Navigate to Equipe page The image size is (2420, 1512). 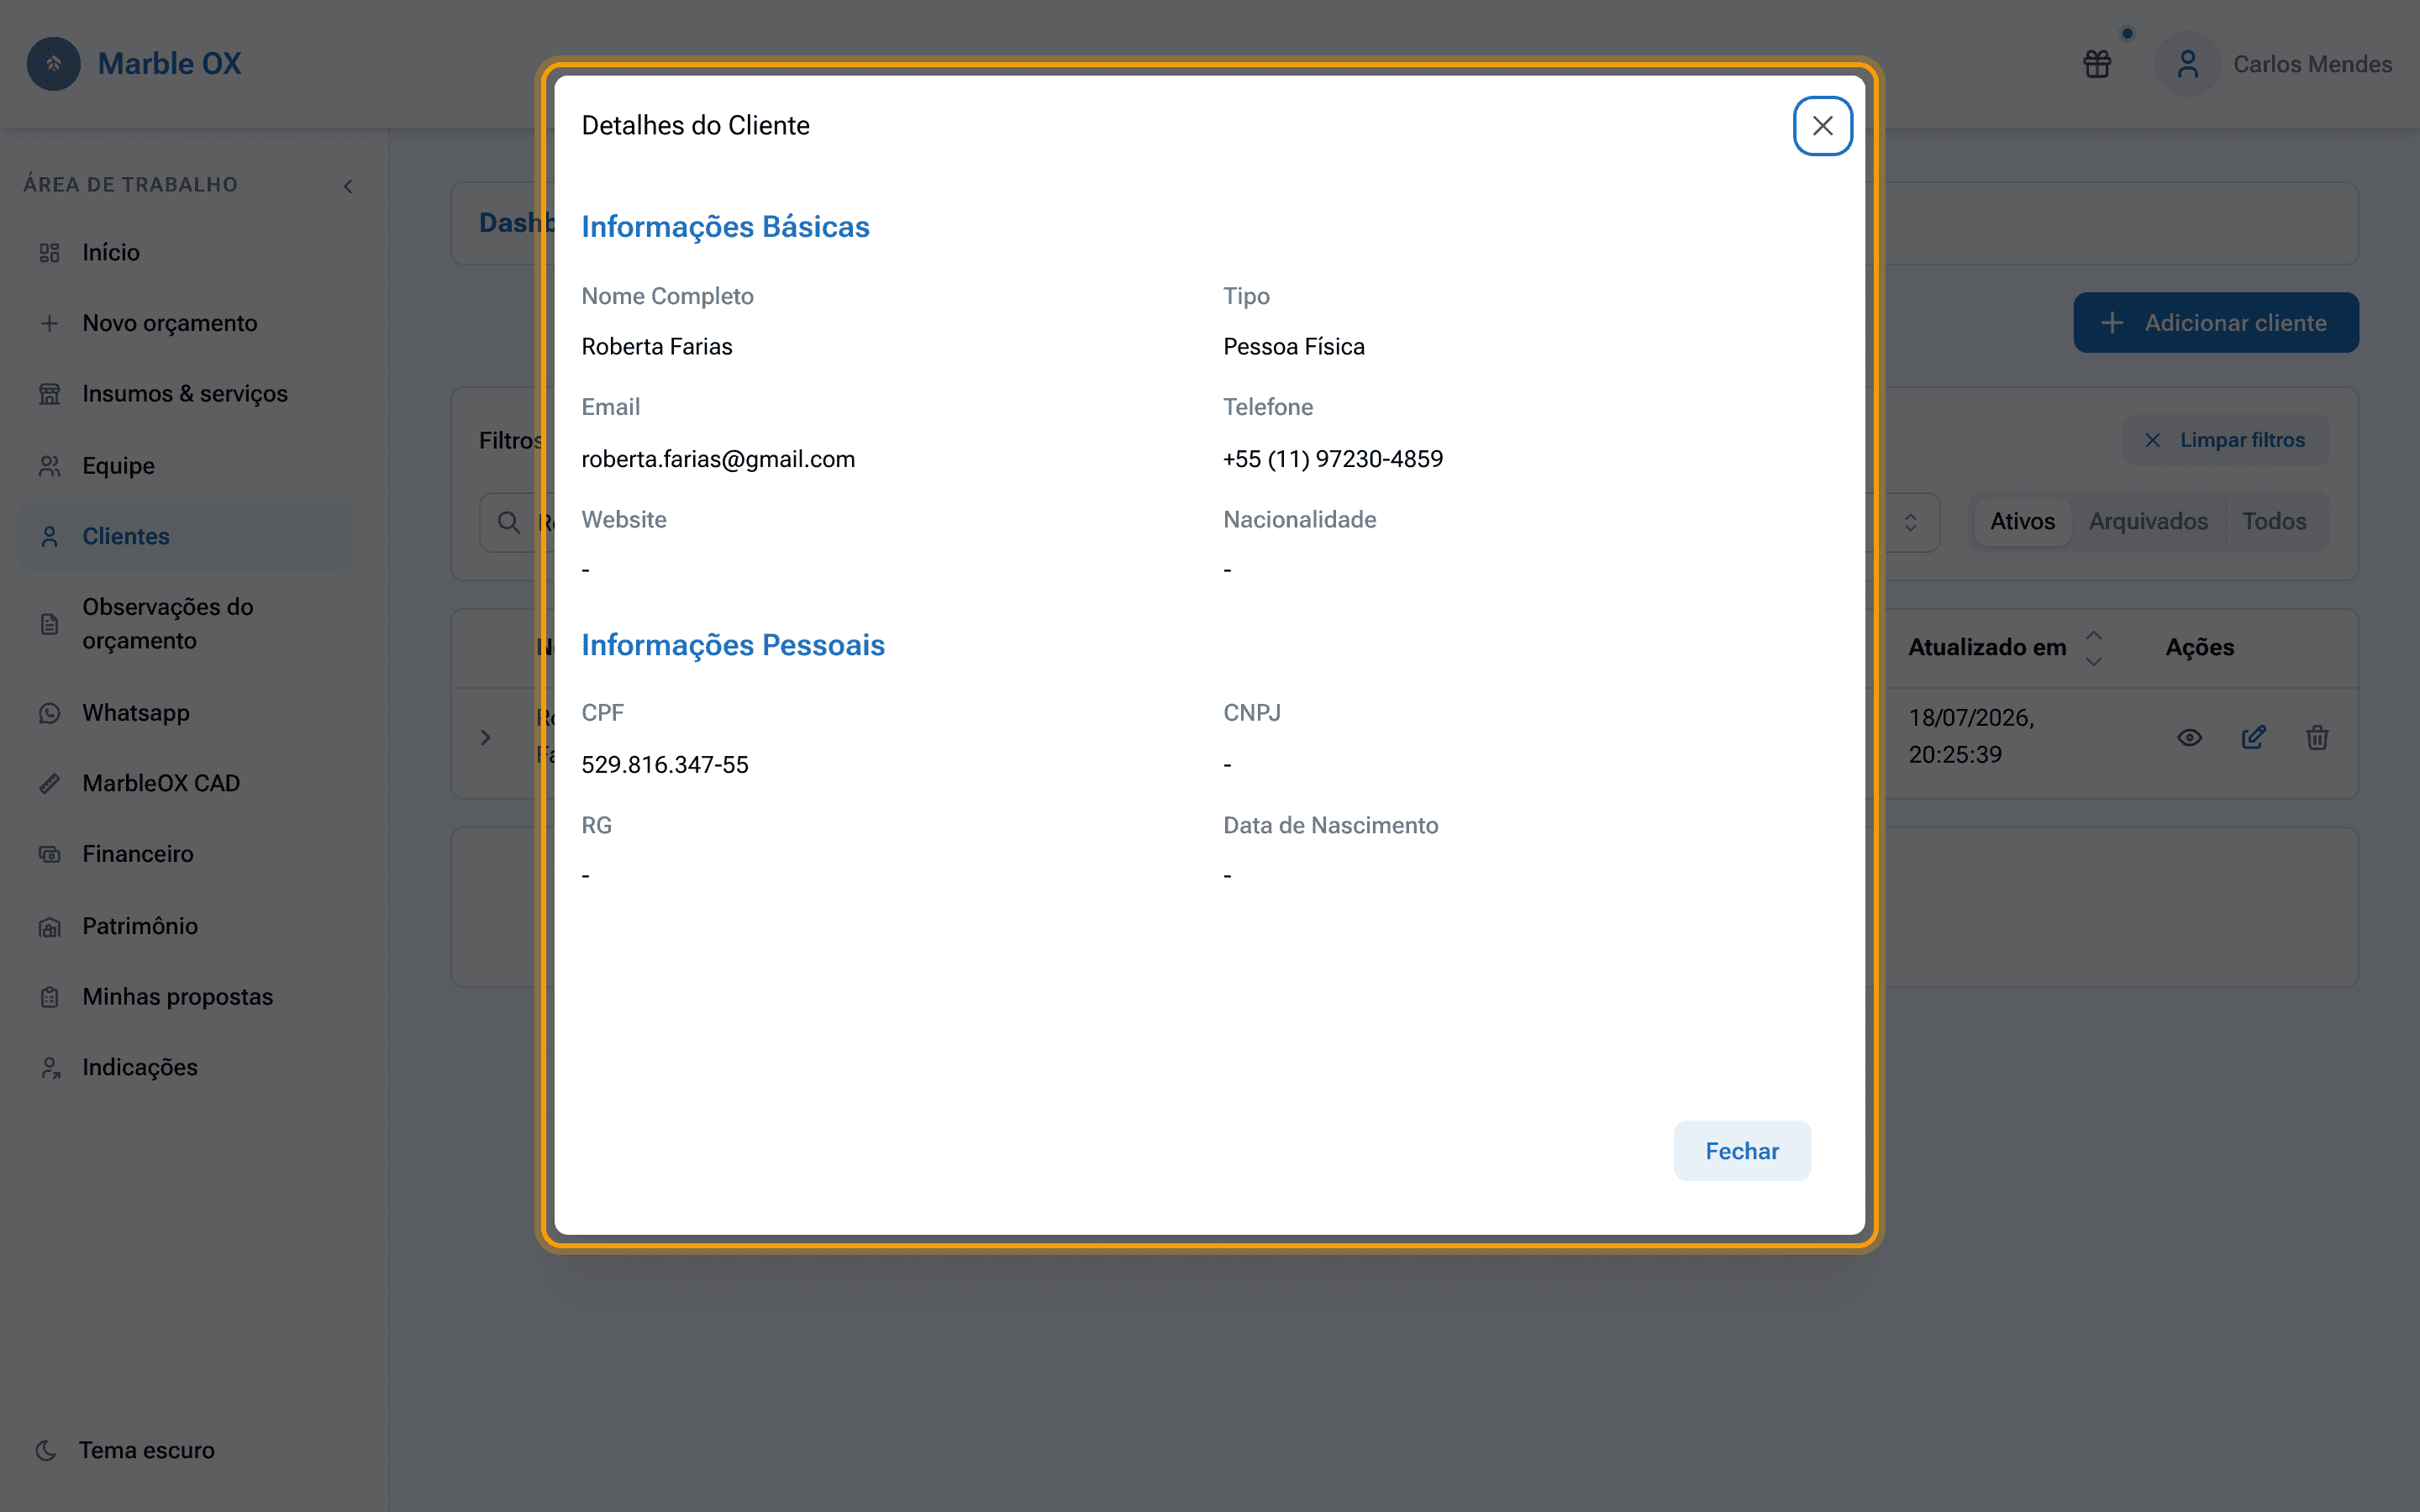click(x=186, y=466)
